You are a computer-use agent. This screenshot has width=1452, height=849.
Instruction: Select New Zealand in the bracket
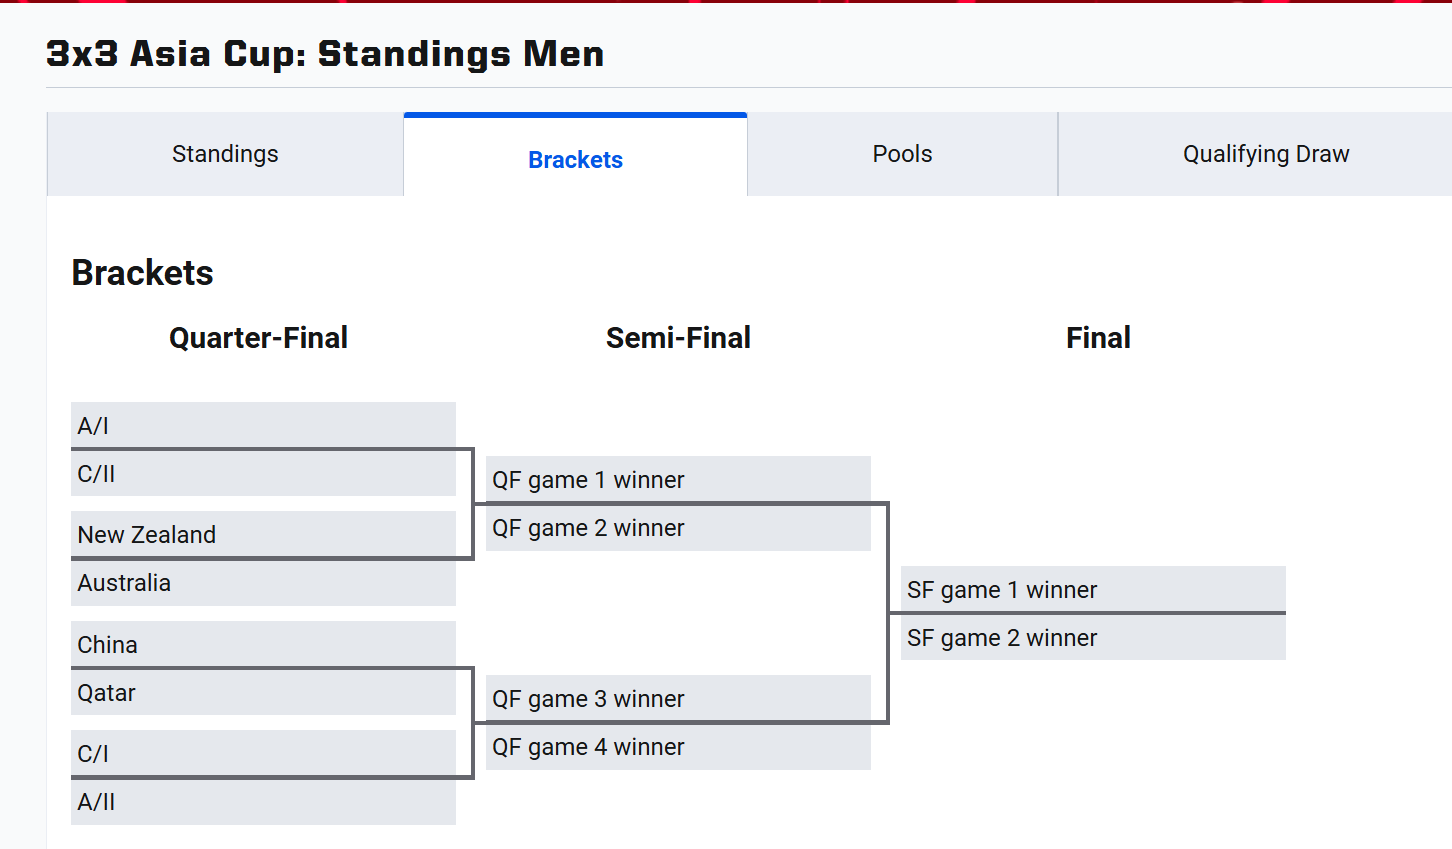coord(263,534)
